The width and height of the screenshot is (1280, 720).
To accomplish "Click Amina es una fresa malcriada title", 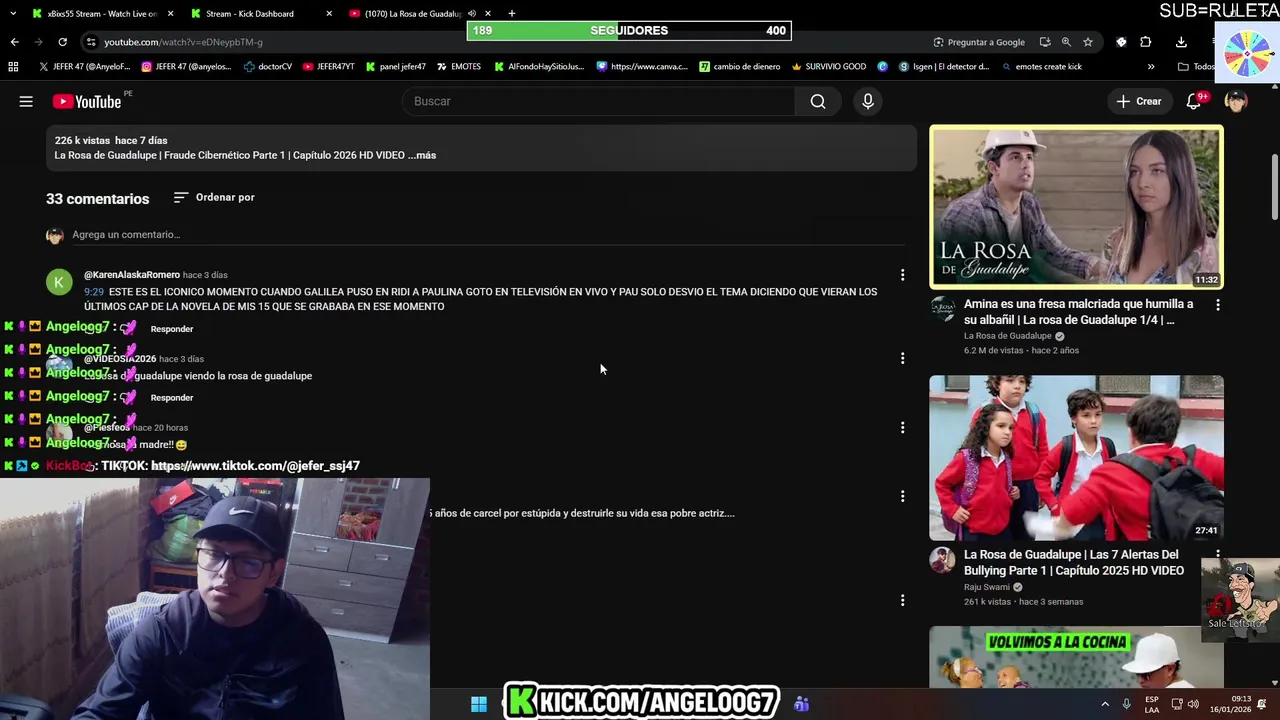I will 1078,312.
